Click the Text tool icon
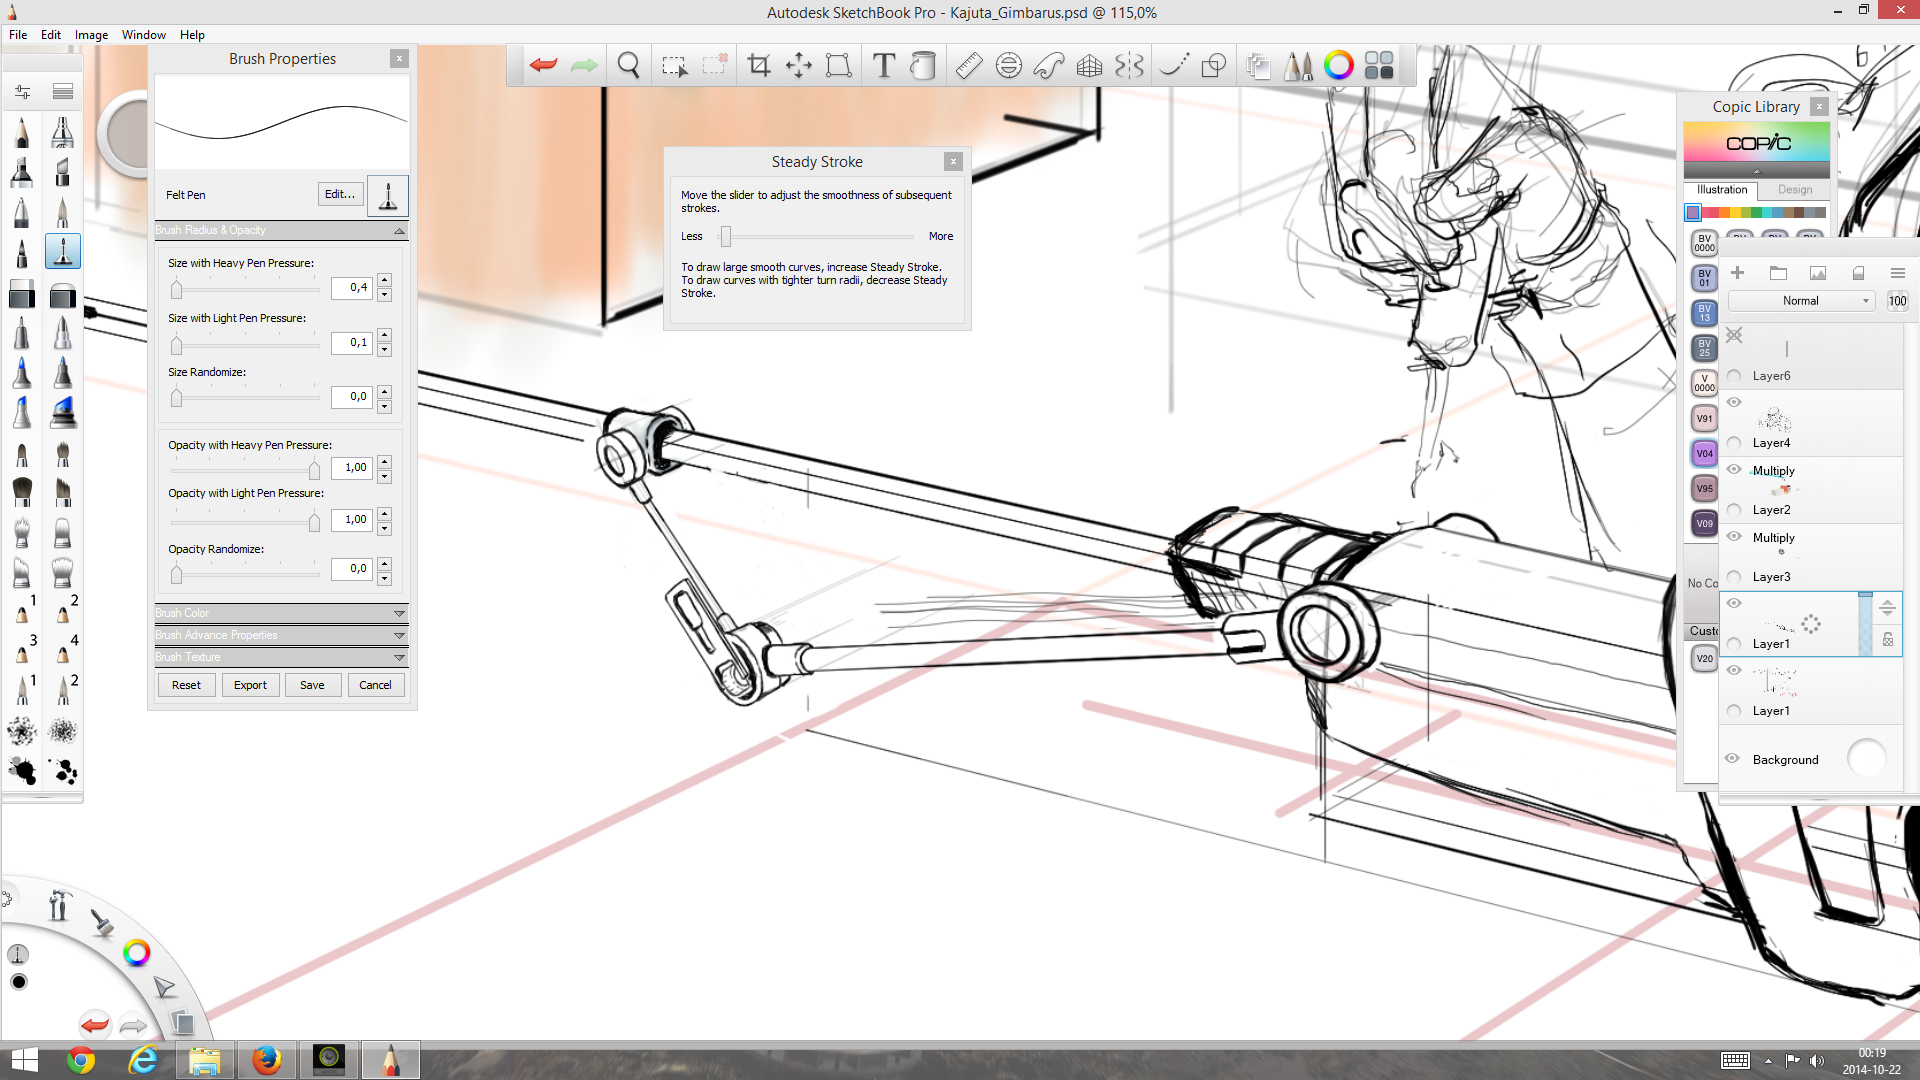This screenshot has width=1920, height=1080. (x=883, y=66)
